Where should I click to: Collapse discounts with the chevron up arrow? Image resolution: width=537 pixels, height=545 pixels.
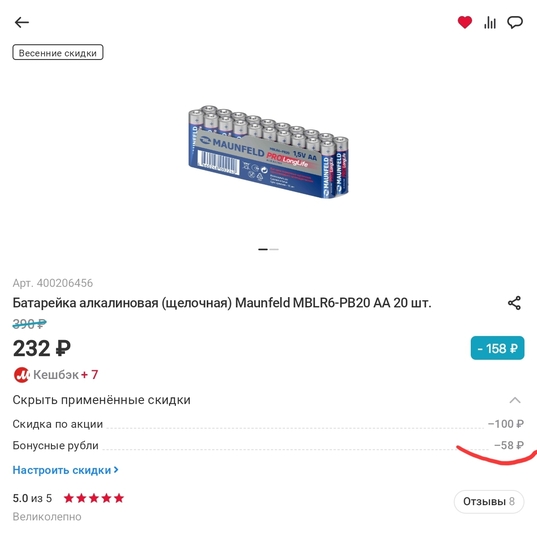[x=515, y=400]
